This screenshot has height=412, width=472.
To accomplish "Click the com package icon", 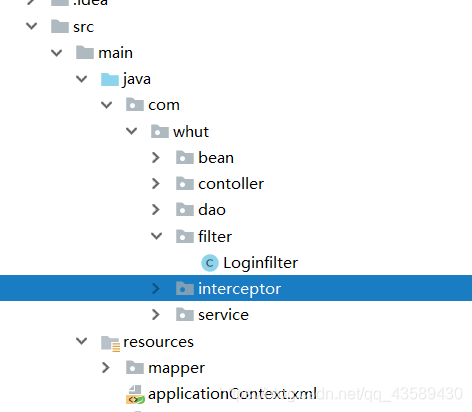I will (x=135, y=105).
